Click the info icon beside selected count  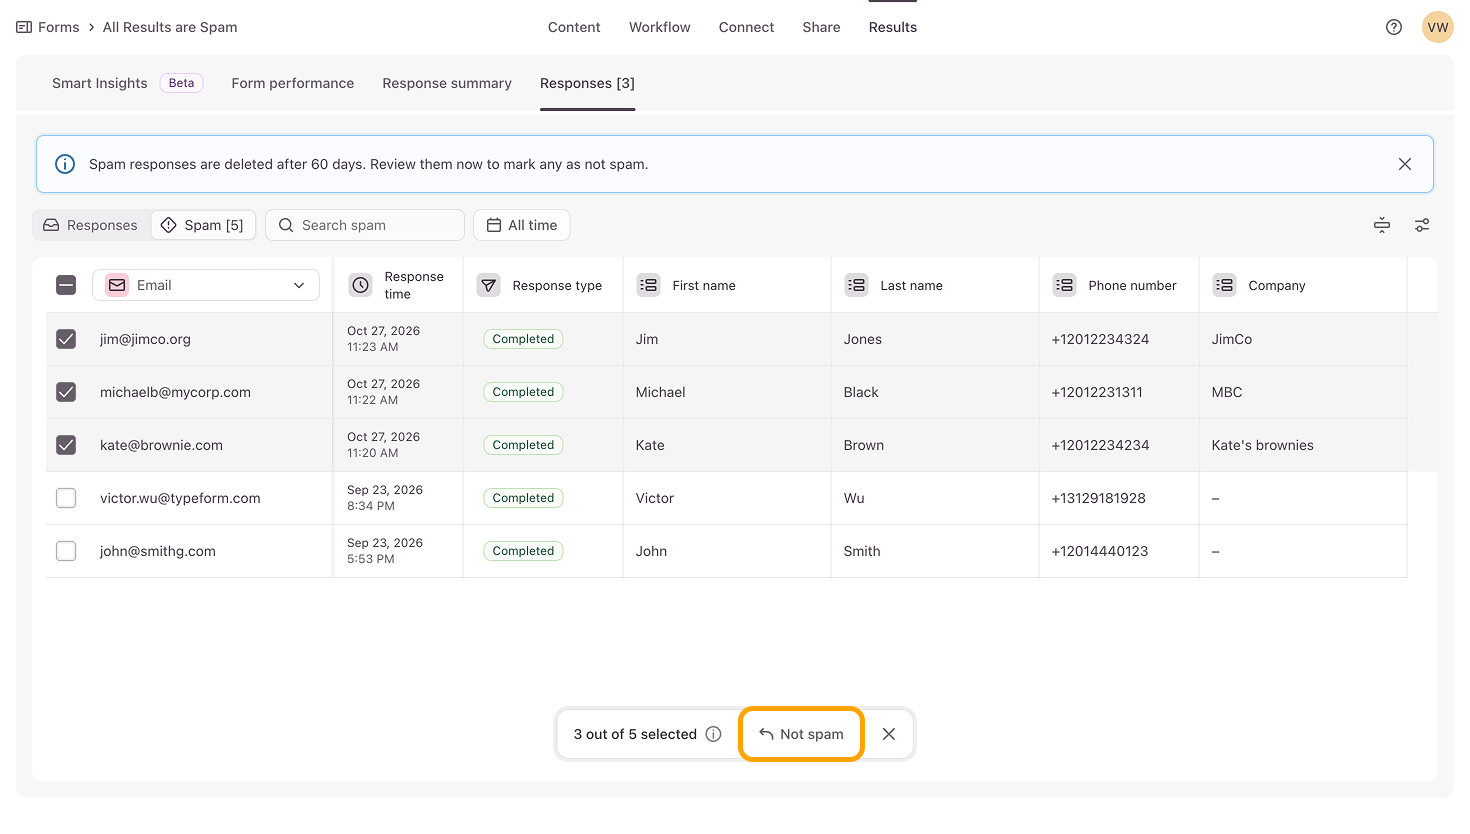point(713,734)
